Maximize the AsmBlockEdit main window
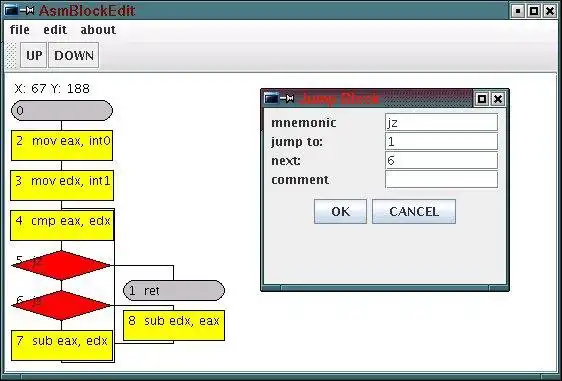Viewport: 562px width, 381px height. (x=534, y=11)
